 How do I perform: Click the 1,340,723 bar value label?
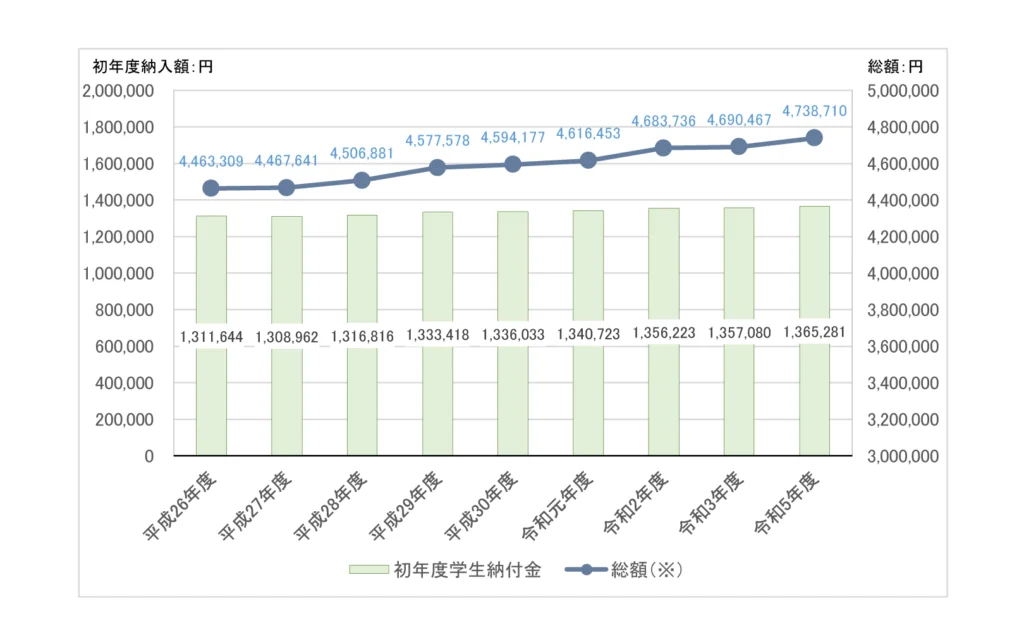click(x=588, y=335)
